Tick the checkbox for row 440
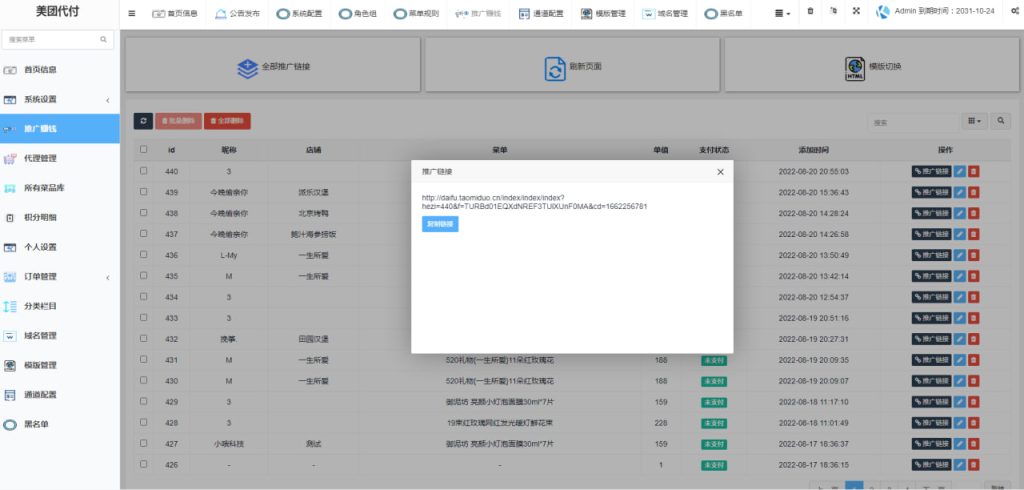The width and height of the screenshot is (1024, 490). coord(144,171)
